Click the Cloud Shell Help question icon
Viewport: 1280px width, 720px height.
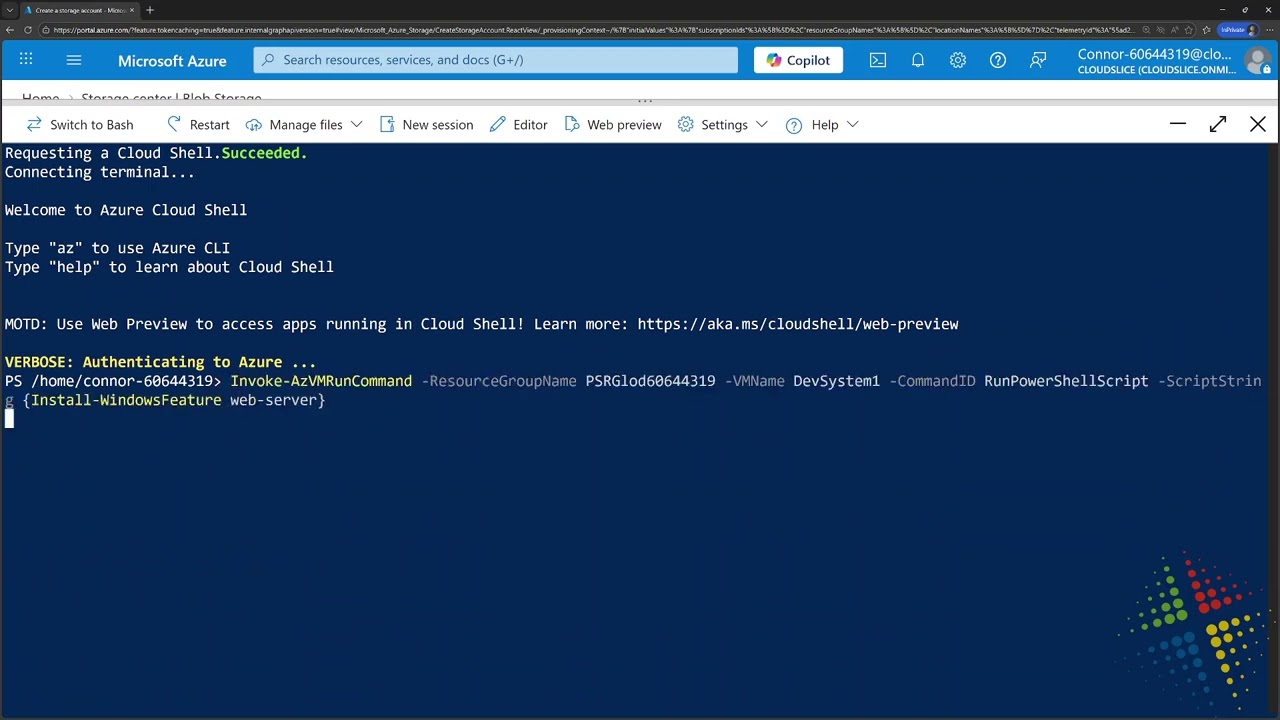(x=794, y=125)
